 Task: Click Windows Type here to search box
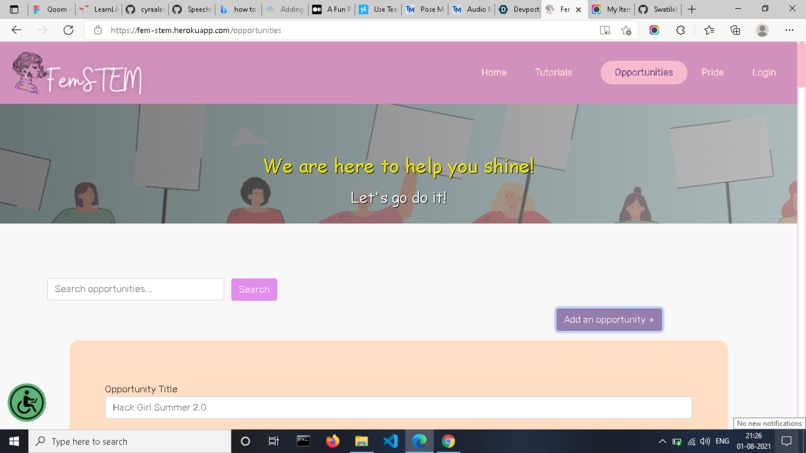[x=130, y=441]
